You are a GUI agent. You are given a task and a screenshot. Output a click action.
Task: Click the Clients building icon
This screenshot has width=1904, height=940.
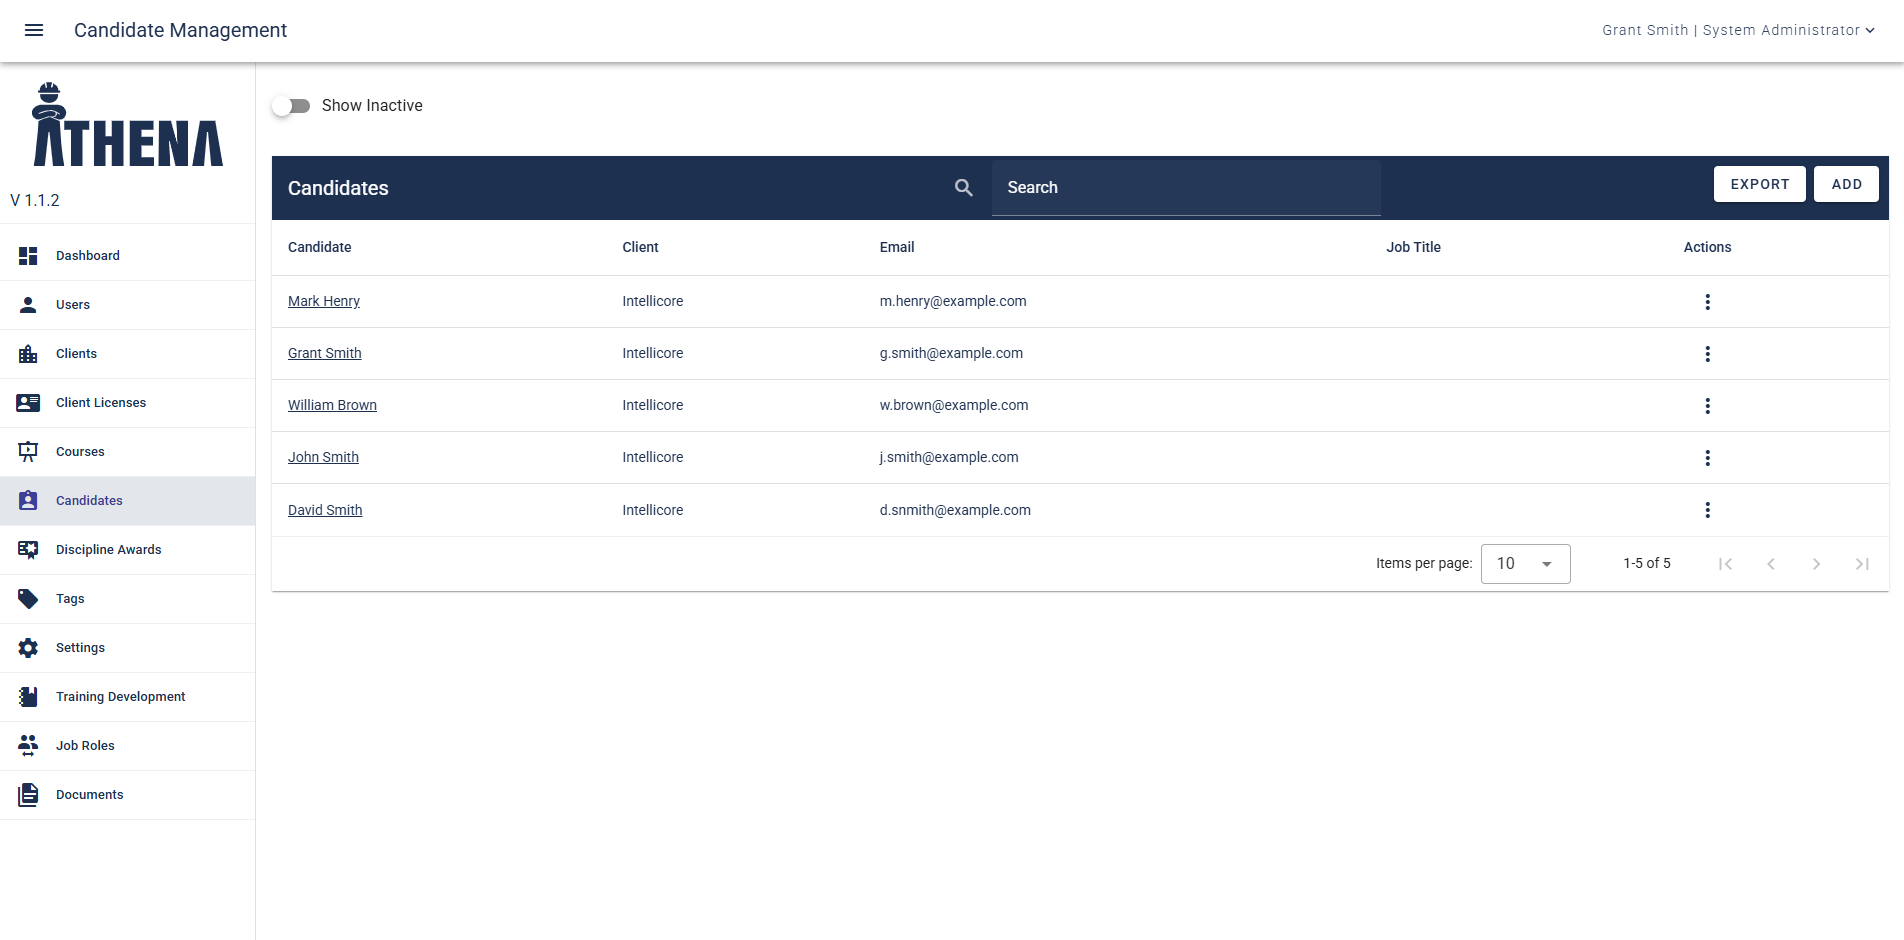point(28,354)
